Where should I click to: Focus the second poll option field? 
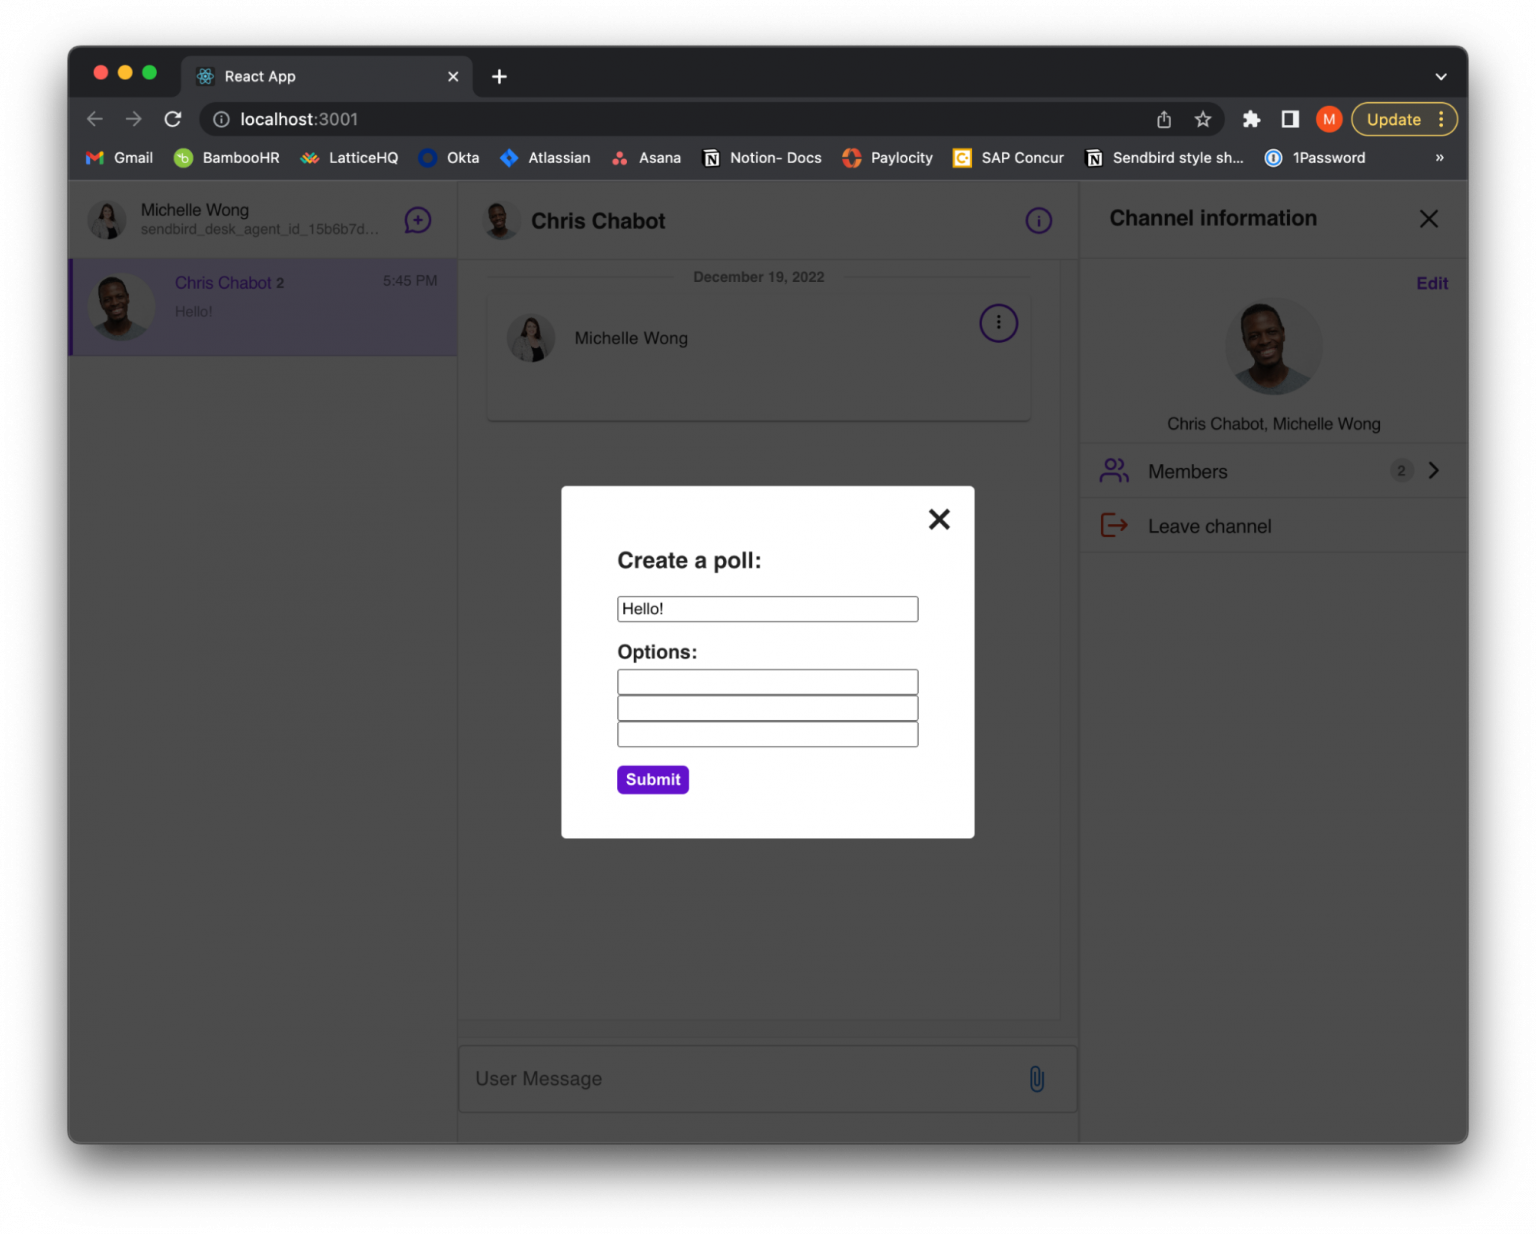[767, 708]
